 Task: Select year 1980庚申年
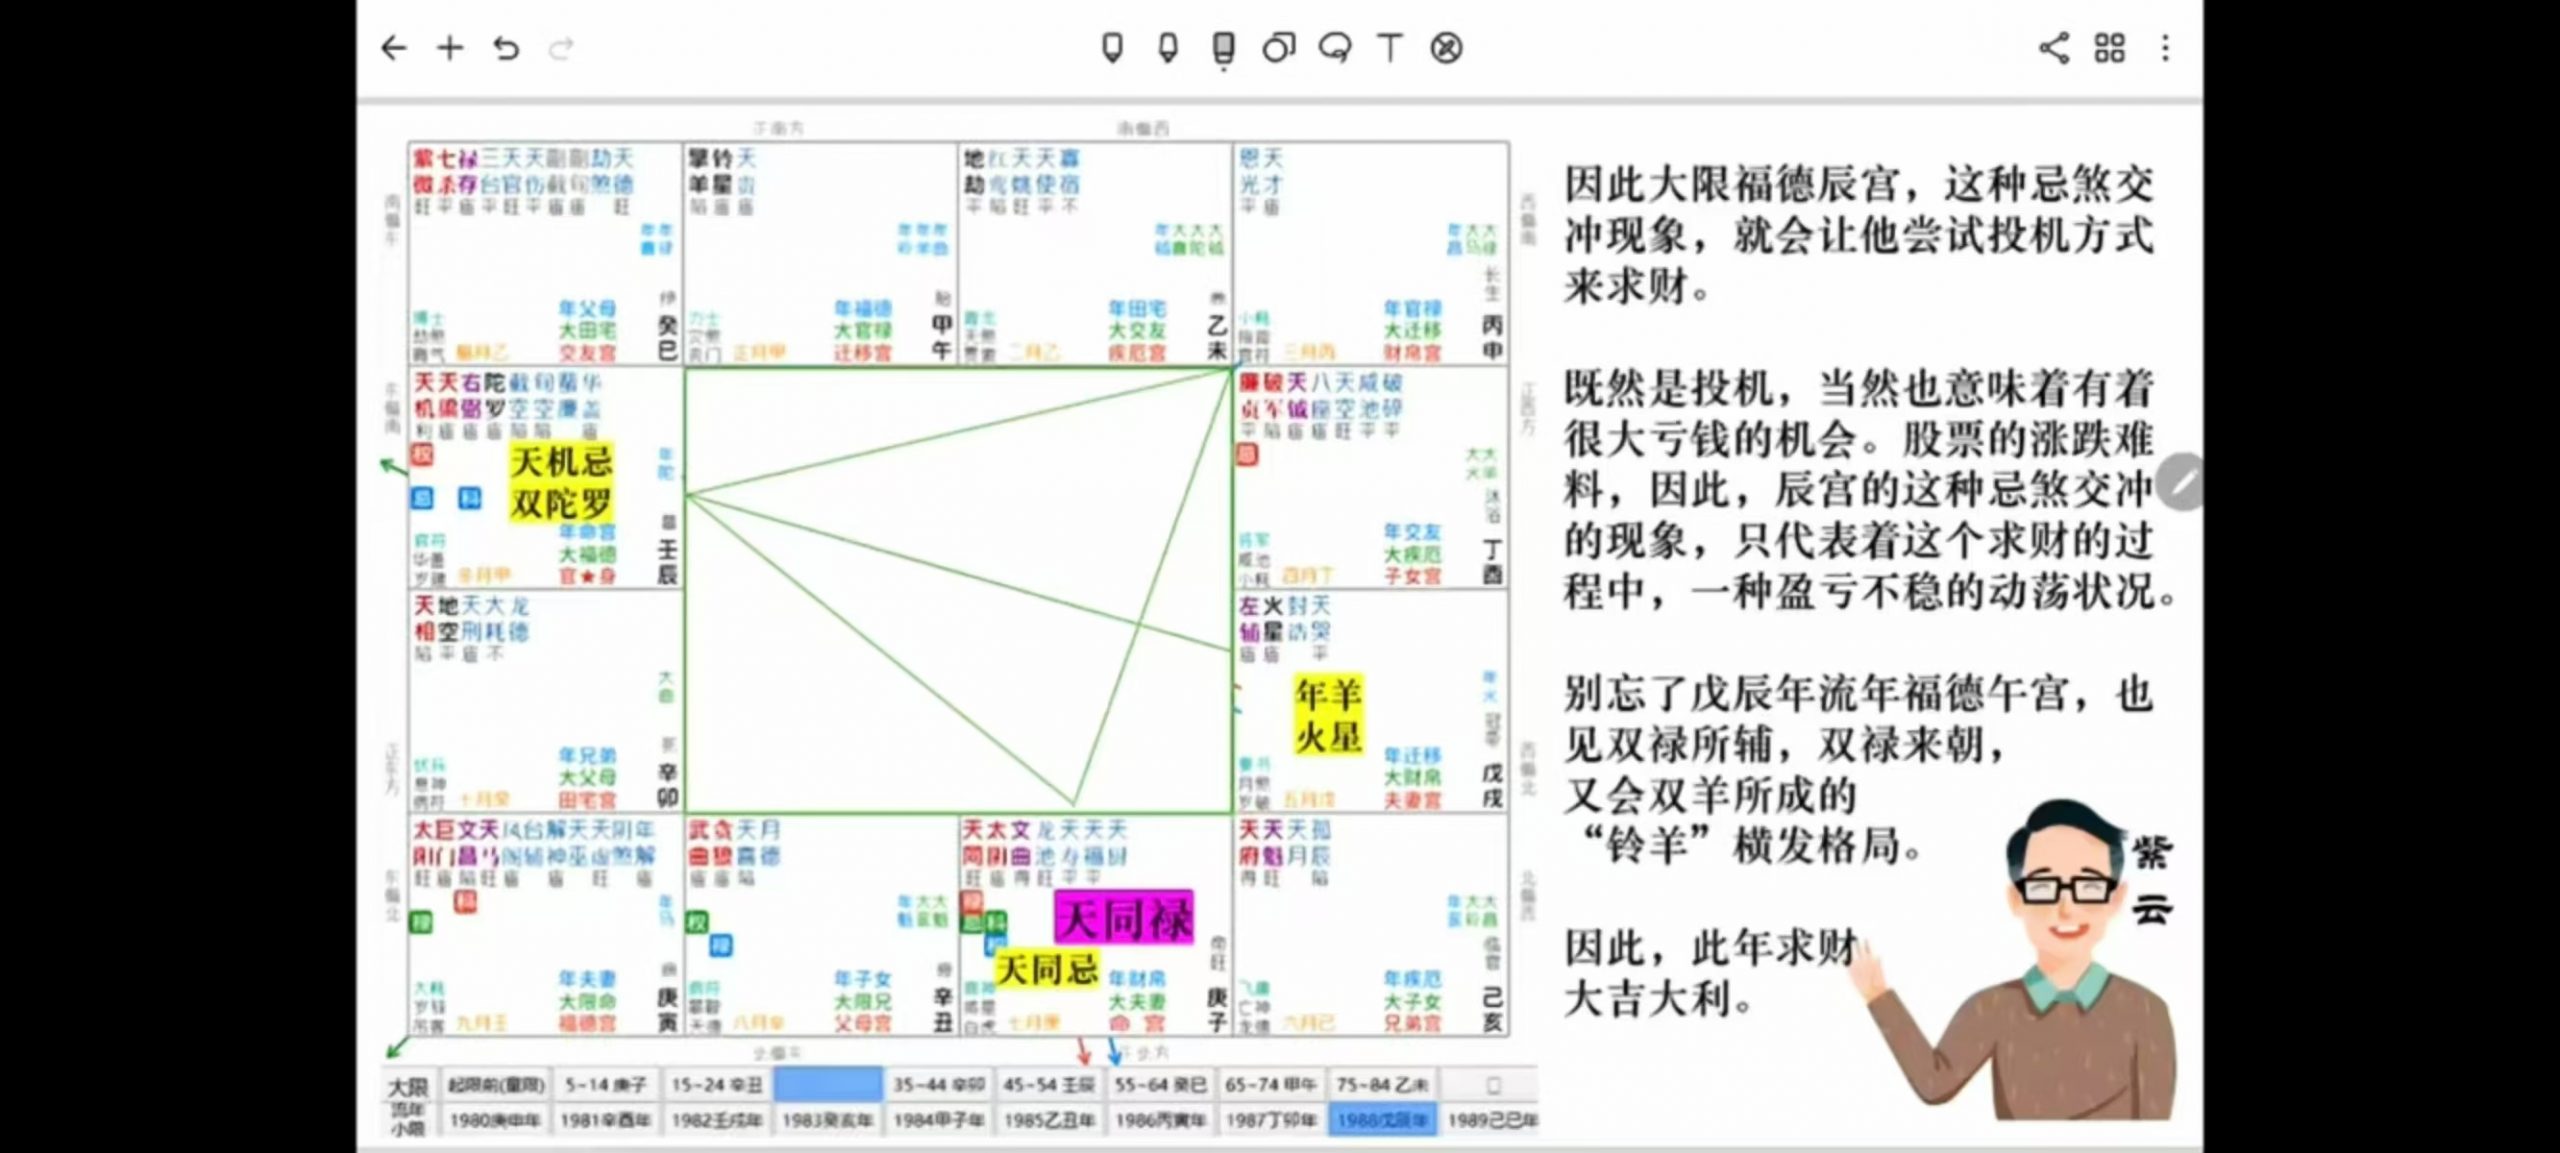click(496, 1120)
